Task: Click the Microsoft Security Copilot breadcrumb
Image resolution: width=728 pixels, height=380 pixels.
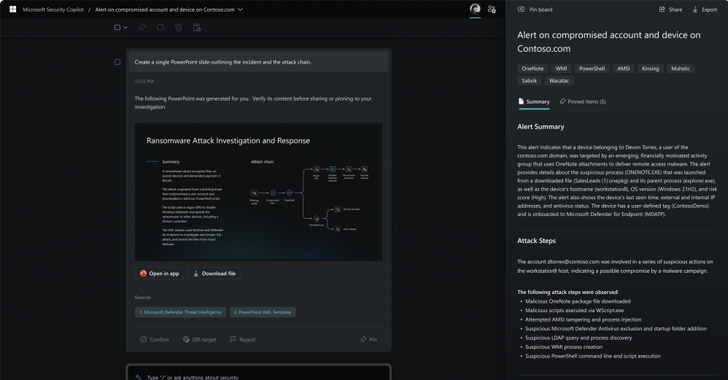Action: (53, 9)
